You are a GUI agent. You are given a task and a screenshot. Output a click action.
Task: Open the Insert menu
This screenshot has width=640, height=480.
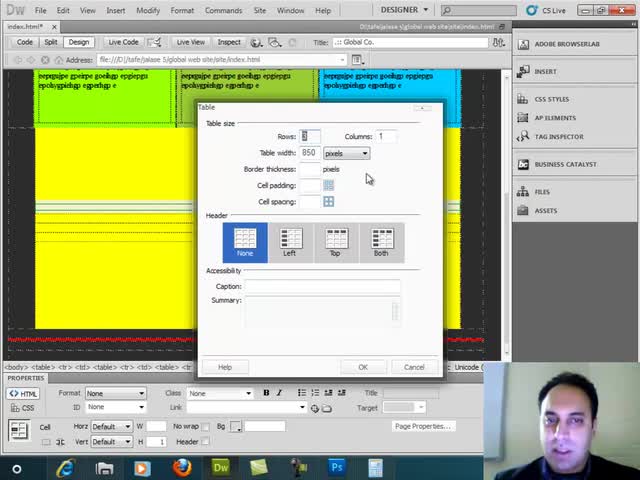point(116,11)
